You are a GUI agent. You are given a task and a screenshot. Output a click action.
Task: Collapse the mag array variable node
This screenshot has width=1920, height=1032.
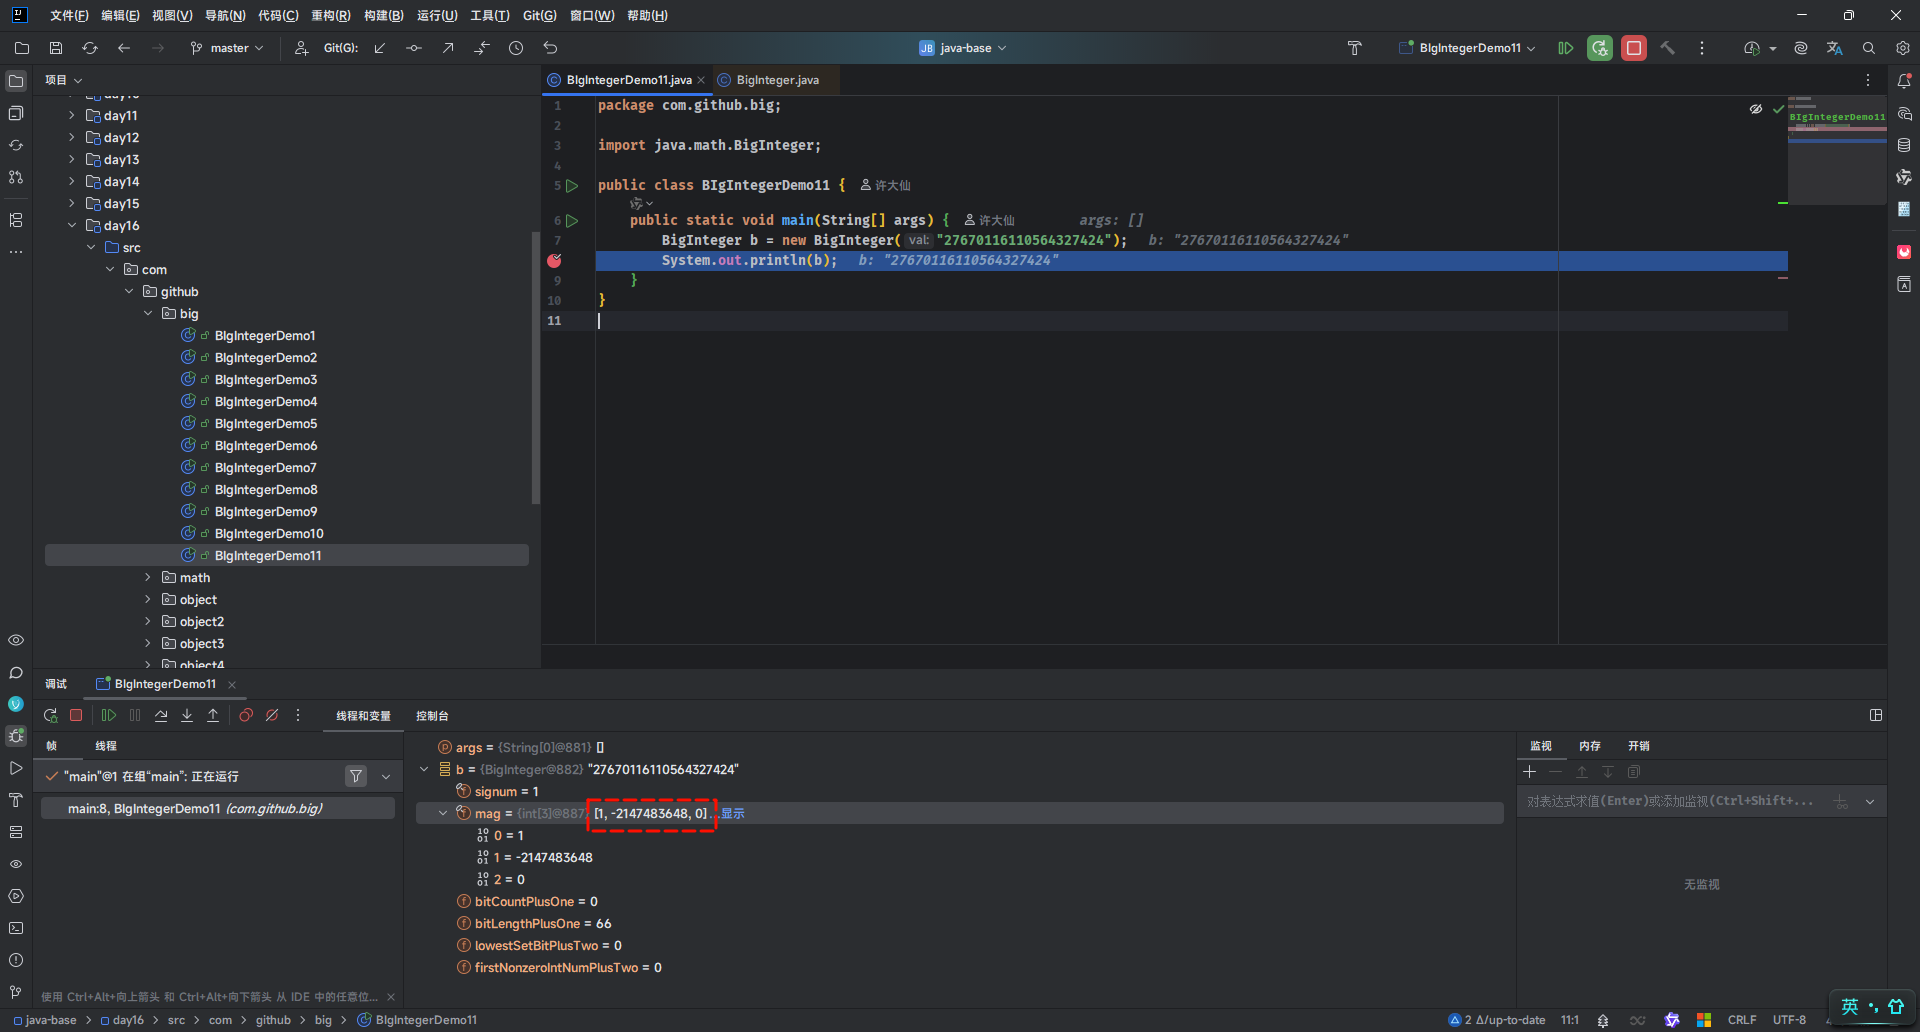[x=443, y=813]
